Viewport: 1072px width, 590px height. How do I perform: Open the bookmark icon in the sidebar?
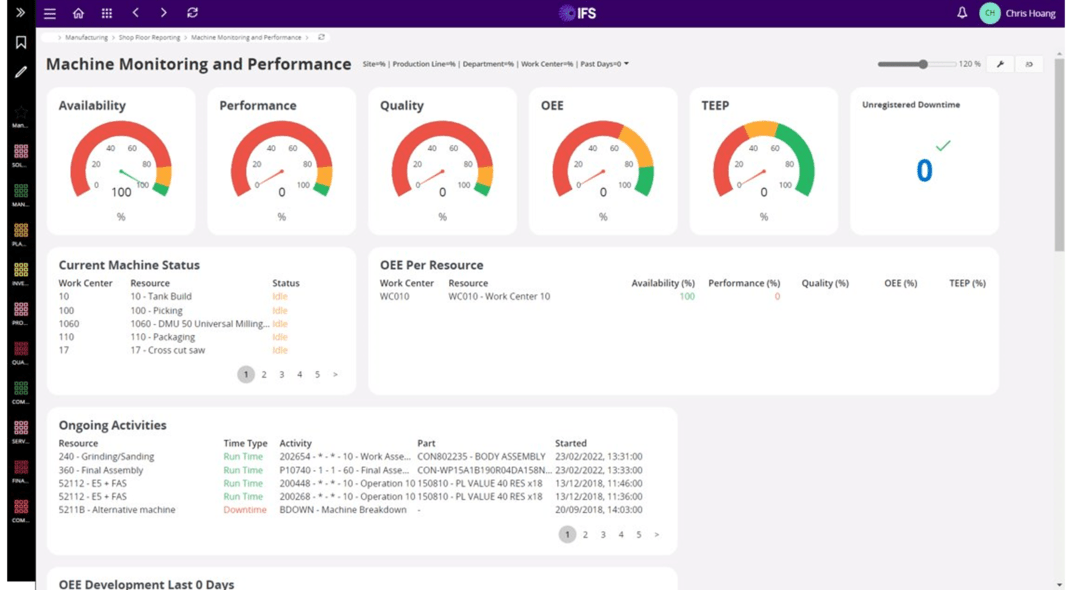(21, 43)
